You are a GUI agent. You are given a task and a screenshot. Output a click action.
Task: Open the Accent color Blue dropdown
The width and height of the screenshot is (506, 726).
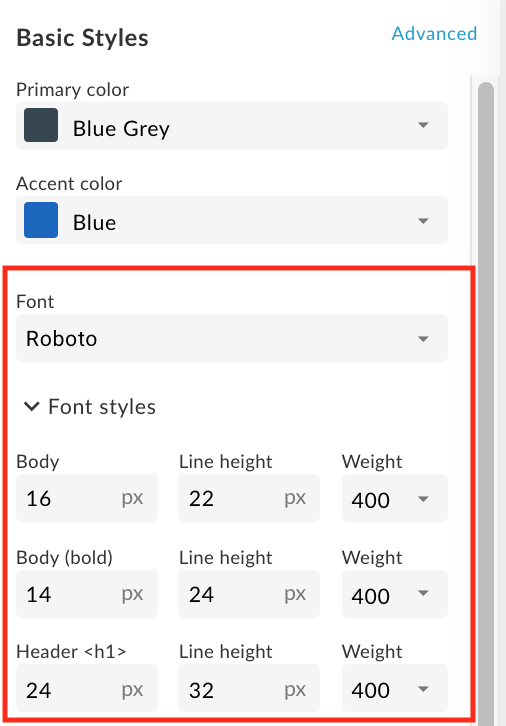[x=232, y=220]
